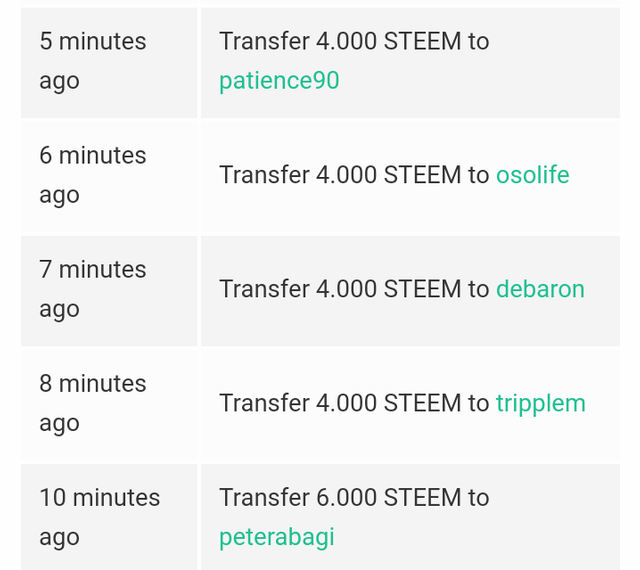The image size is (640, 570).
Task: Click the word STEEM in the patience90 row
Action: click(422, 41)
